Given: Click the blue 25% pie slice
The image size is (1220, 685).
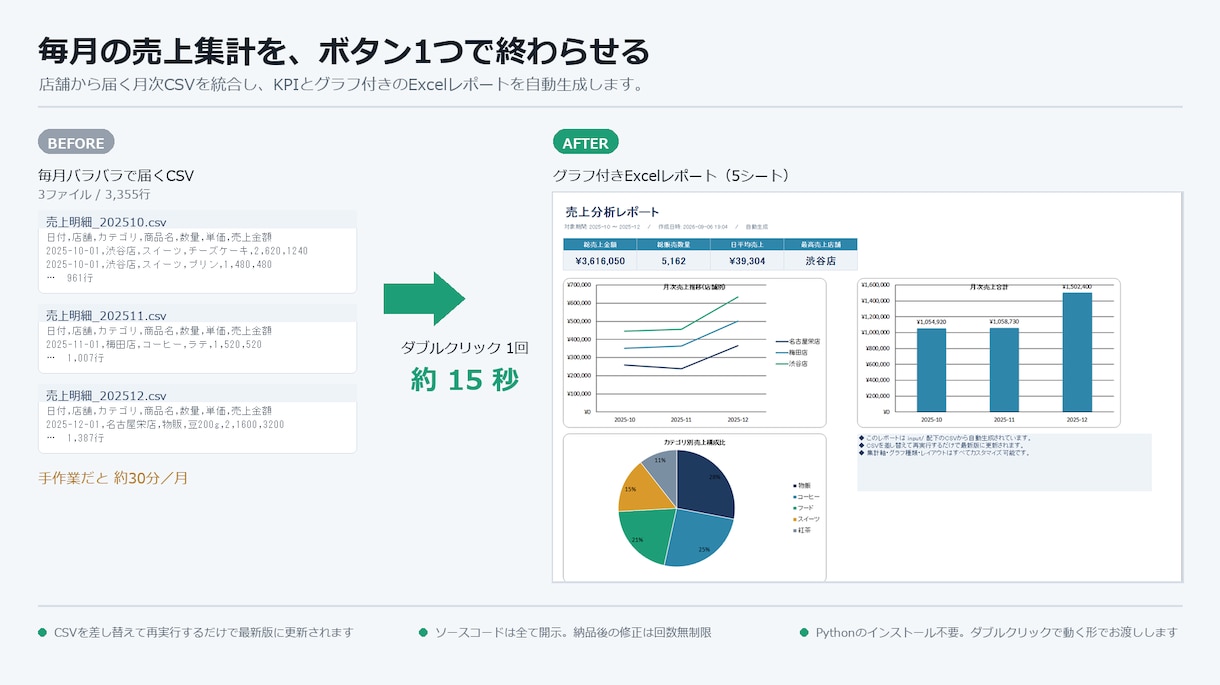Looking at the screenshot, I should (700, 540).
